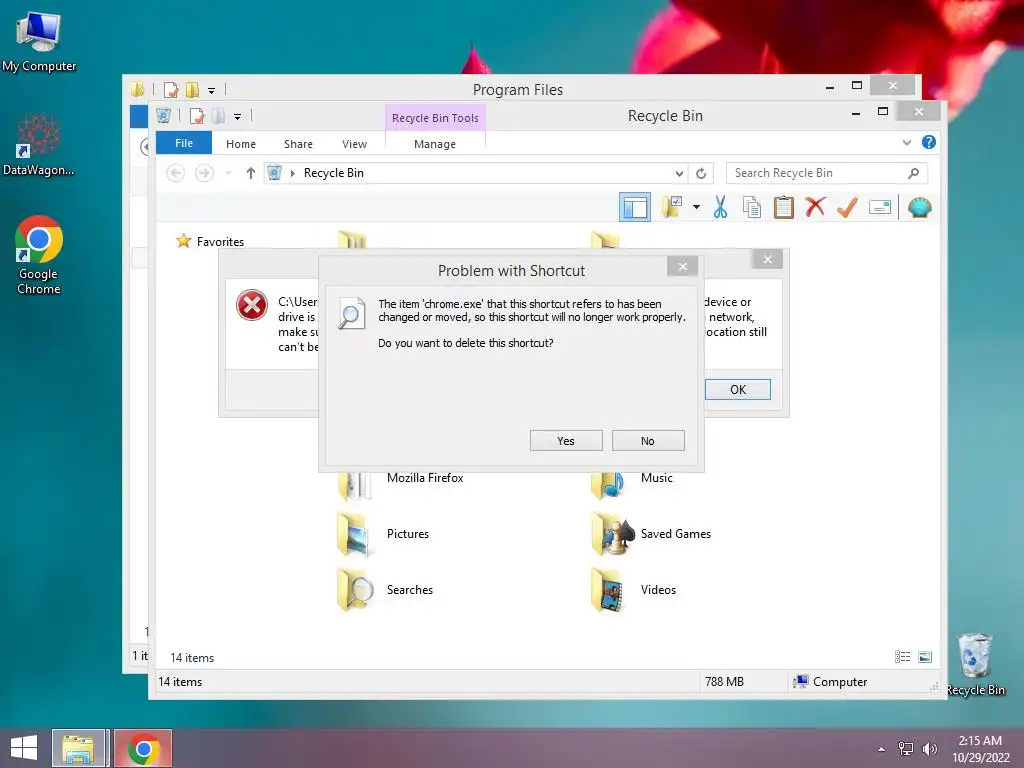The image size is (1024, 768).
Task: Open Program Files quick access toolbar dropdown
Action: pyautogui.click(x=211, y=91)
